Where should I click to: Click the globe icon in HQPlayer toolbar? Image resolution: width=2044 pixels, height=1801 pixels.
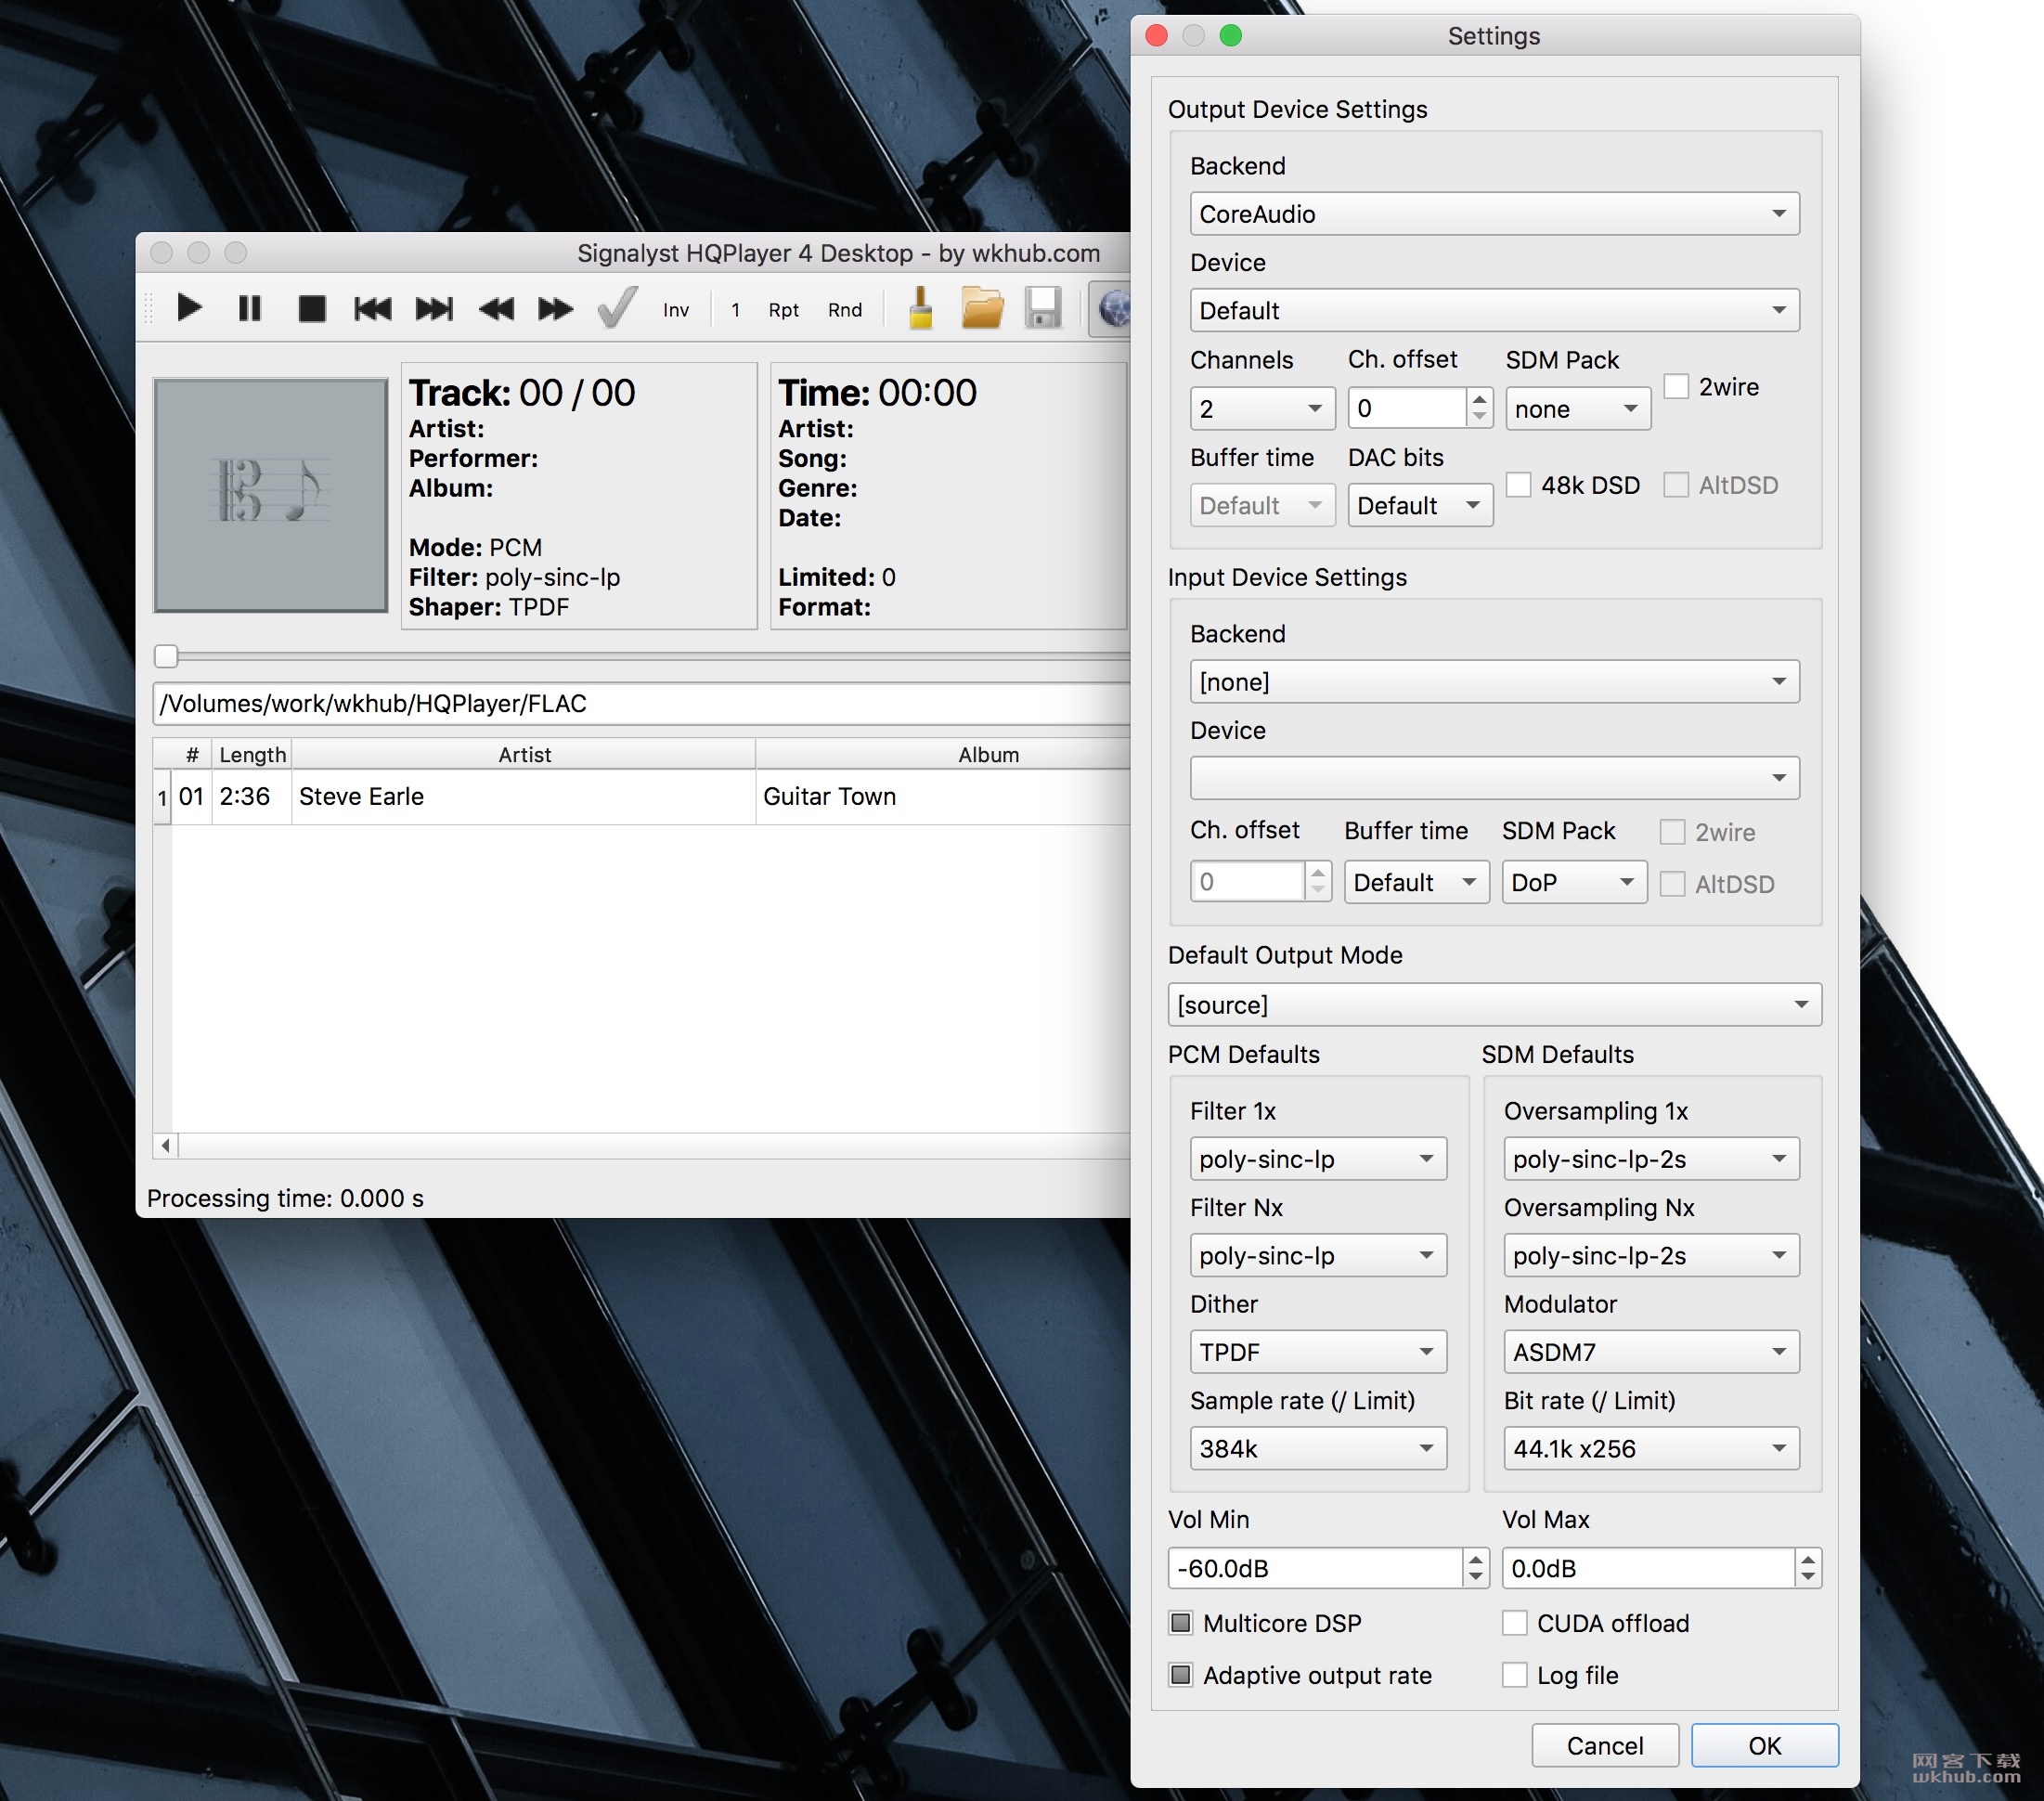click(x=1111, y=308)
